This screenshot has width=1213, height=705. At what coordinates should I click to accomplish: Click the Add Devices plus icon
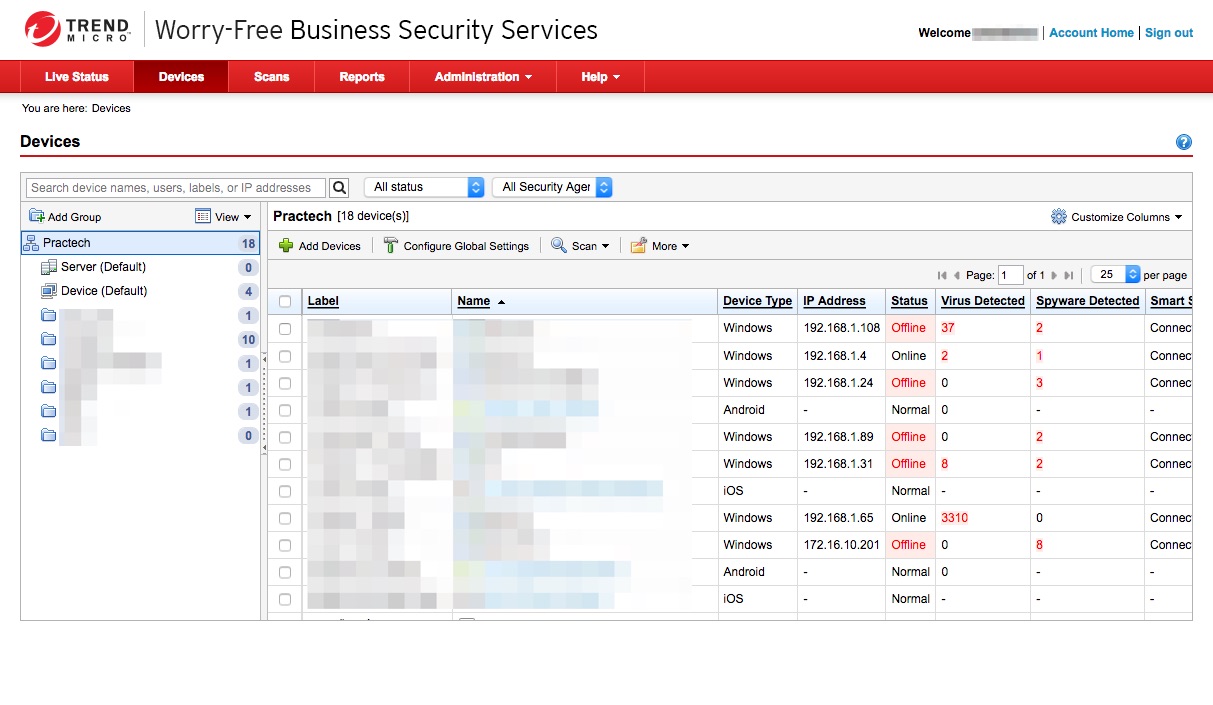tap(286, 246)
